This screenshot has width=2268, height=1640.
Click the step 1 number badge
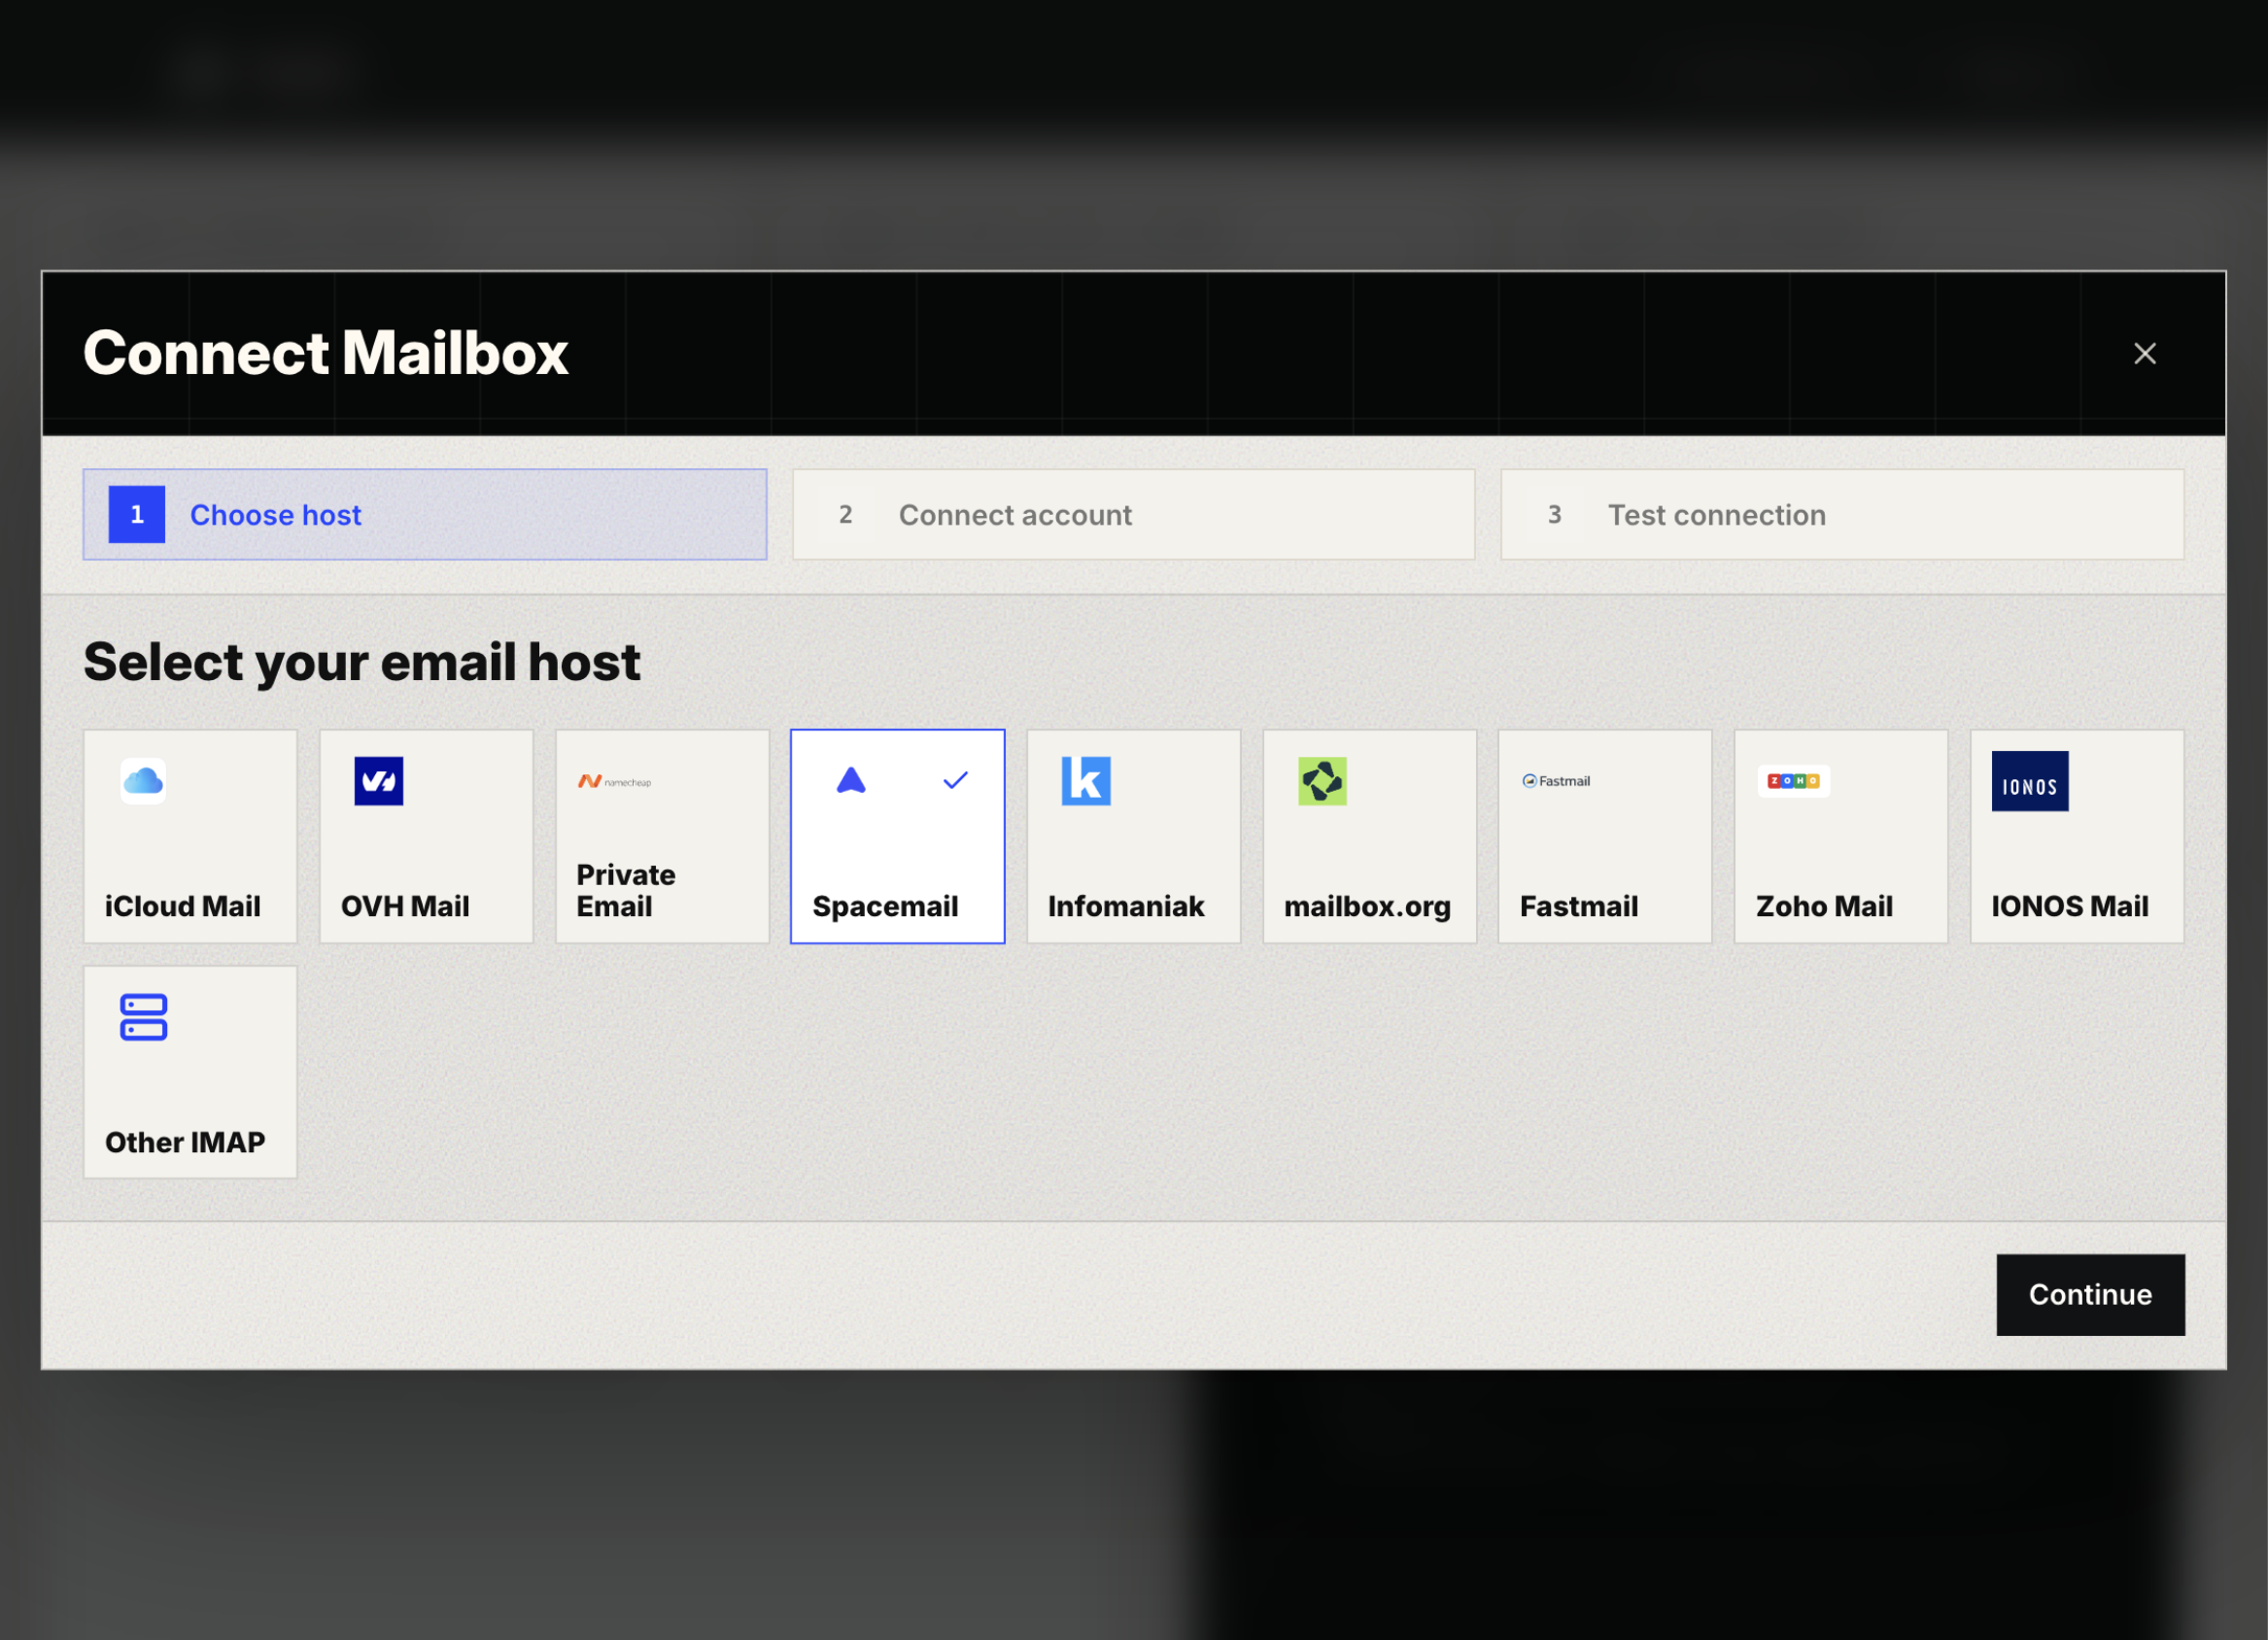tap(137, 514)
